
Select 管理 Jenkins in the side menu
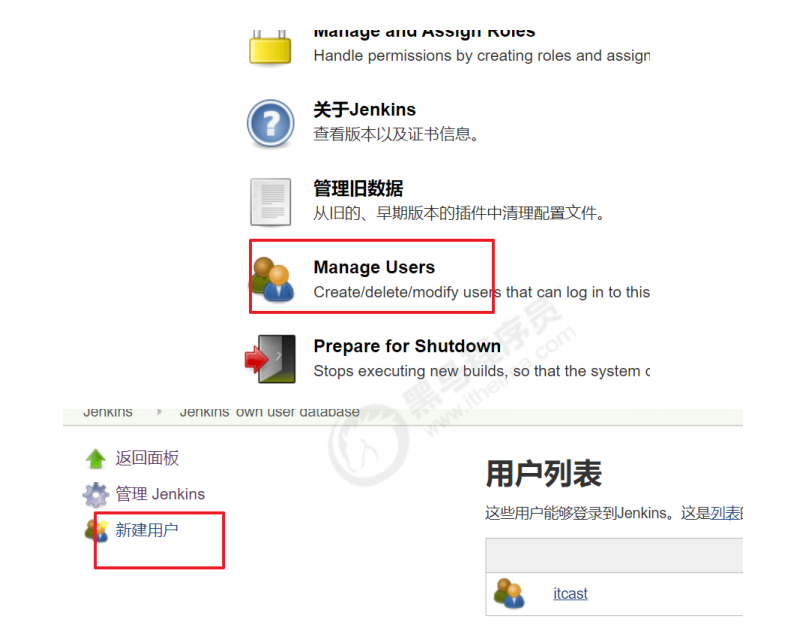click(160, 494)
